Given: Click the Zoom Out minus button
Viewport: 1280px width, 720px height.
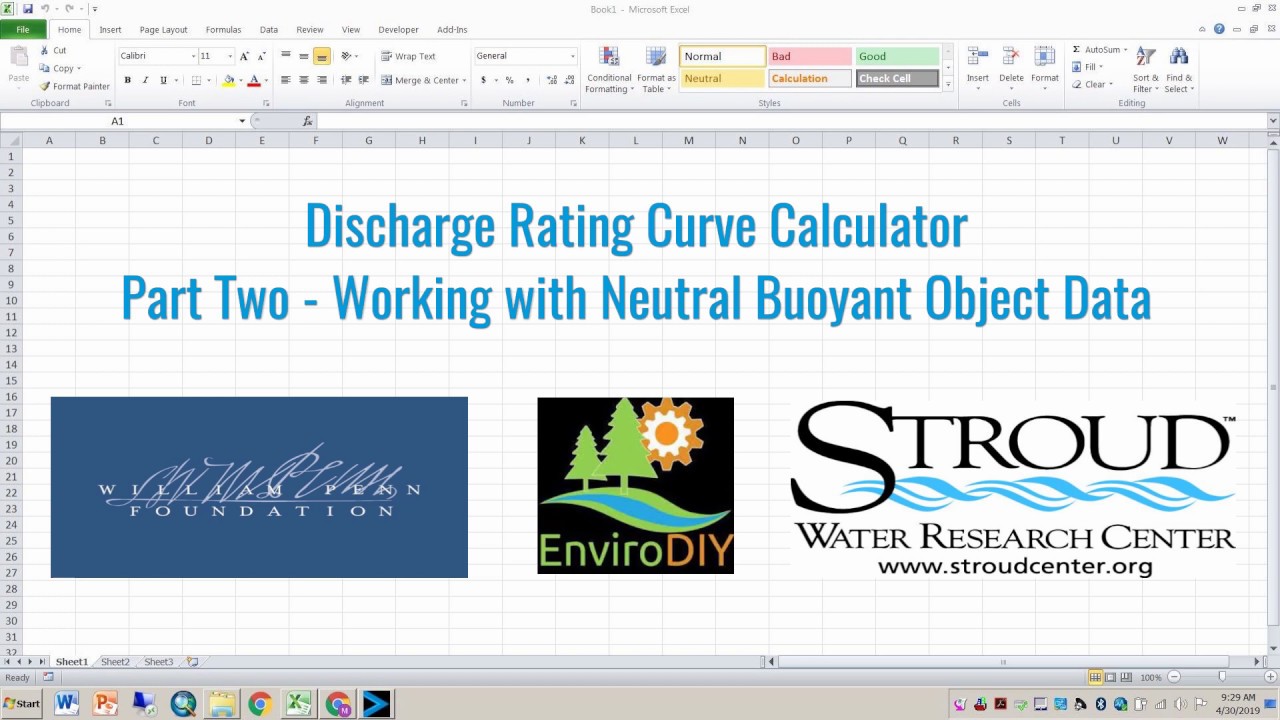Looking at the screenshot, I should coord(1174,677).
